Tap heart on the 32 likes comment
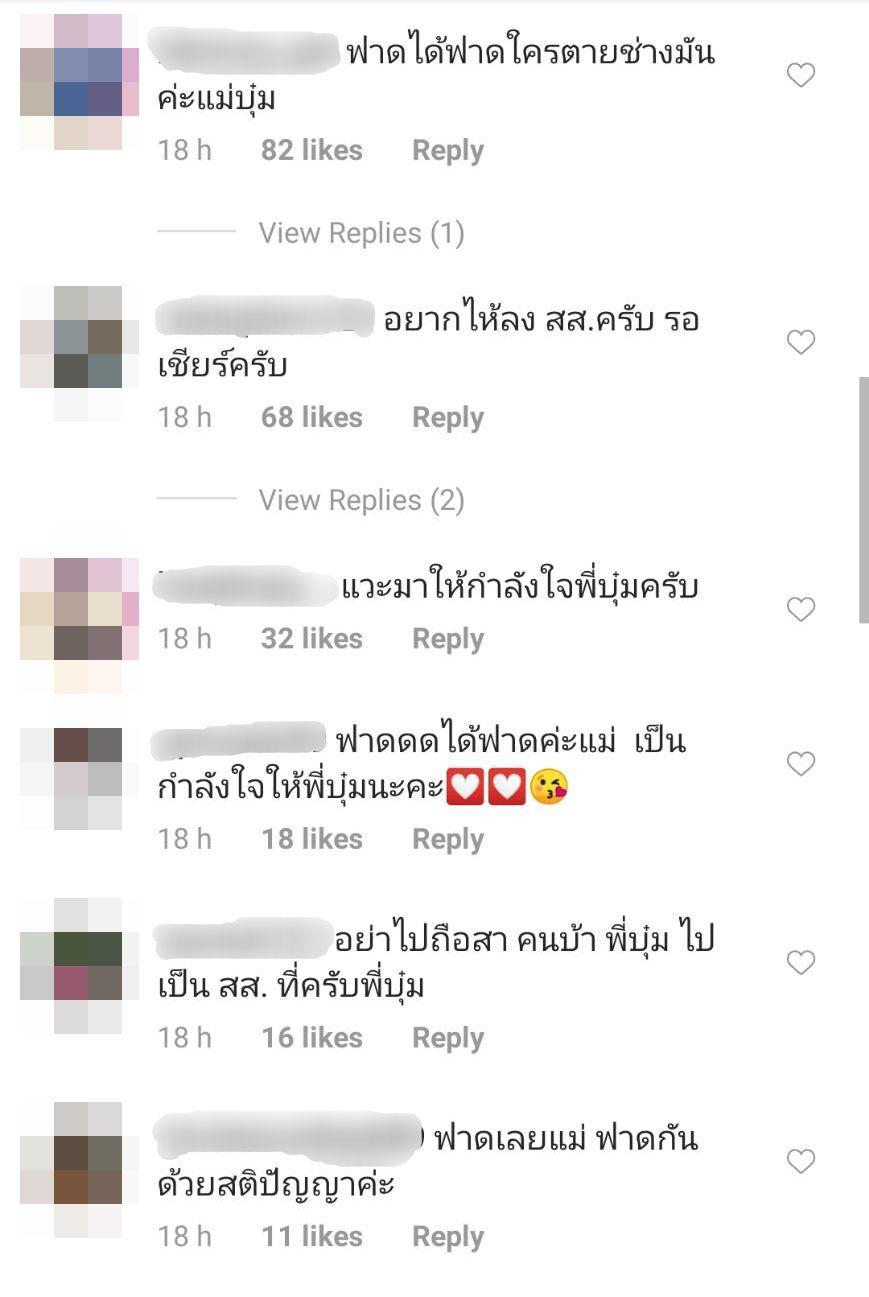Viewport: 869px width, 1297px height. (x=801, y=609)
